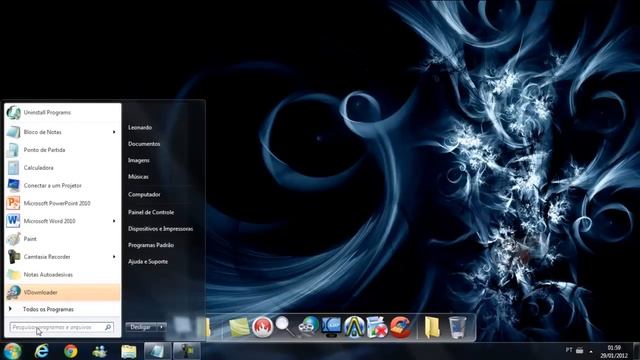
Task: Click the Windows Start orb
Action: tap(12, 351)
